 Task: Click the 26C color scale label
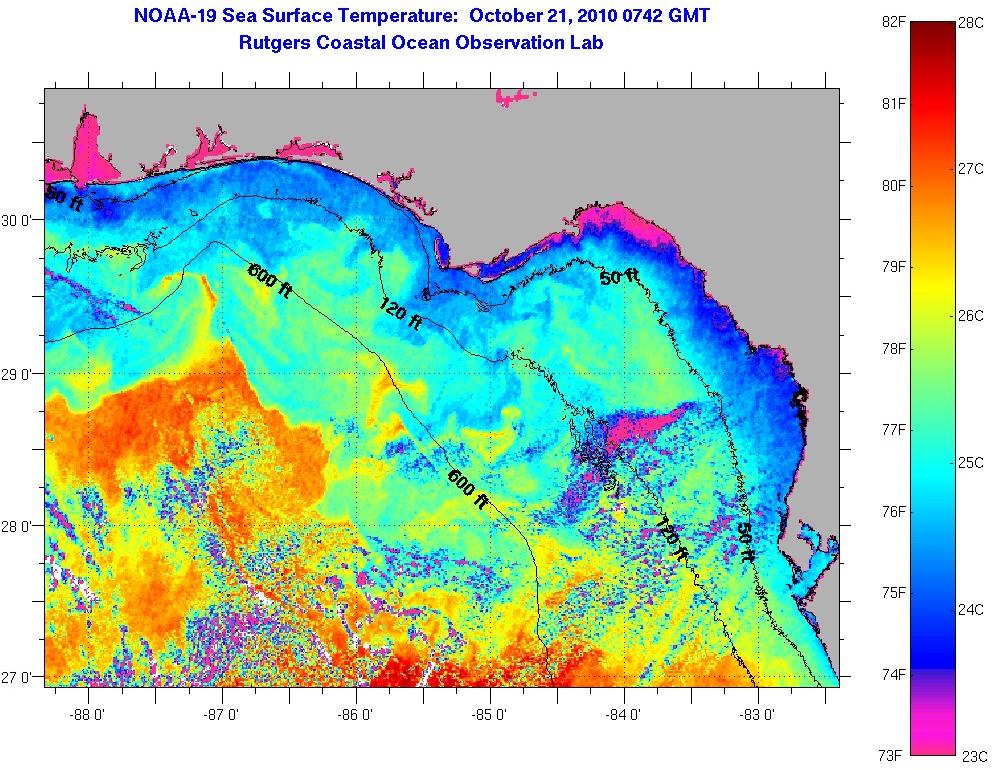971,315
